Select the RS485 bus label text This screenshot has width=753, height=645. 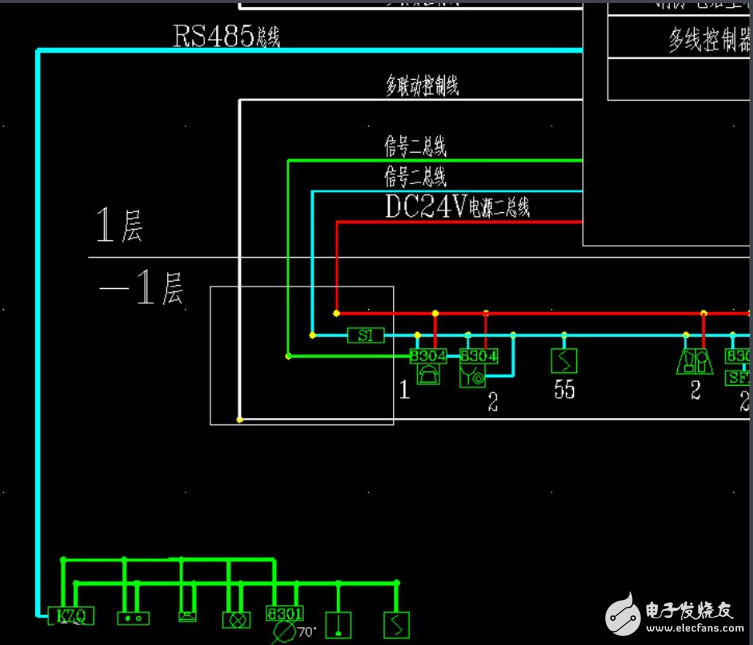[227, 37]
